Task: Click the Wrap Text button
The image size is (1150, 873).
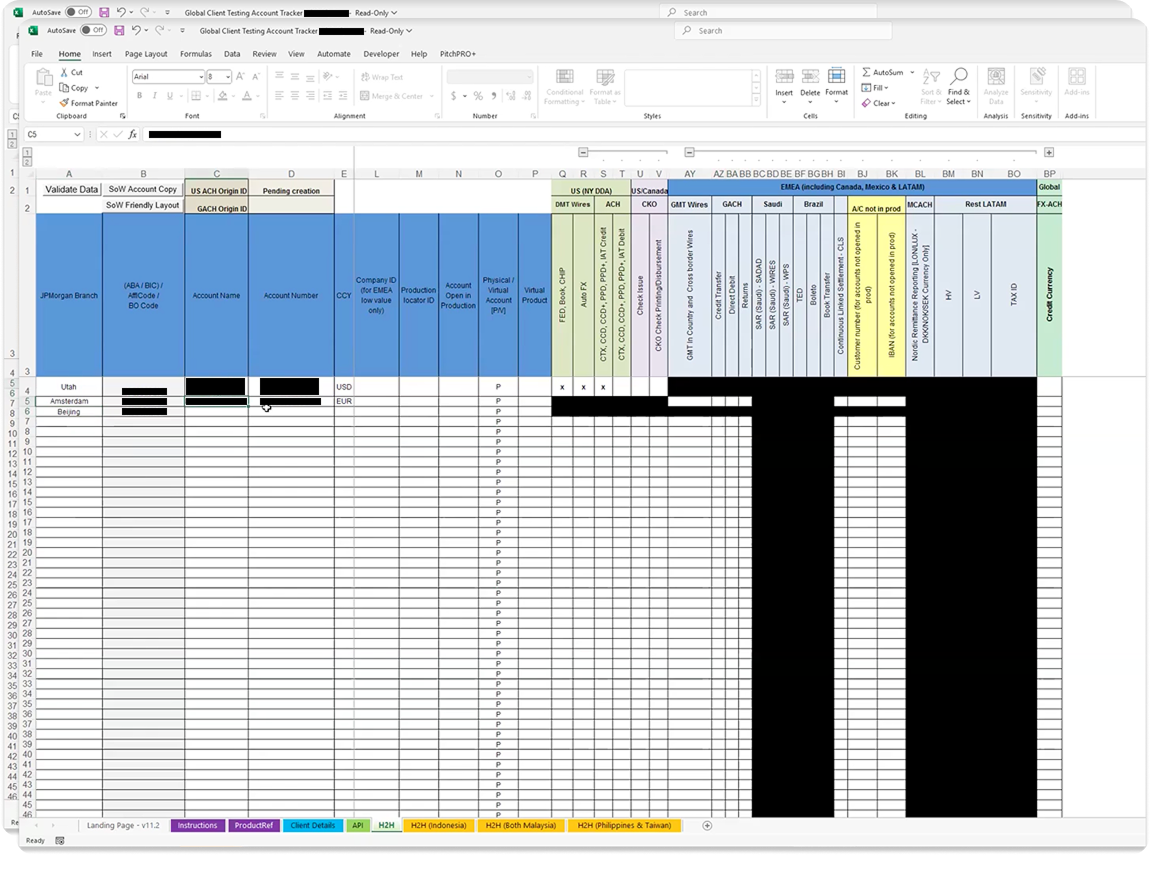Action: (380, 77)
